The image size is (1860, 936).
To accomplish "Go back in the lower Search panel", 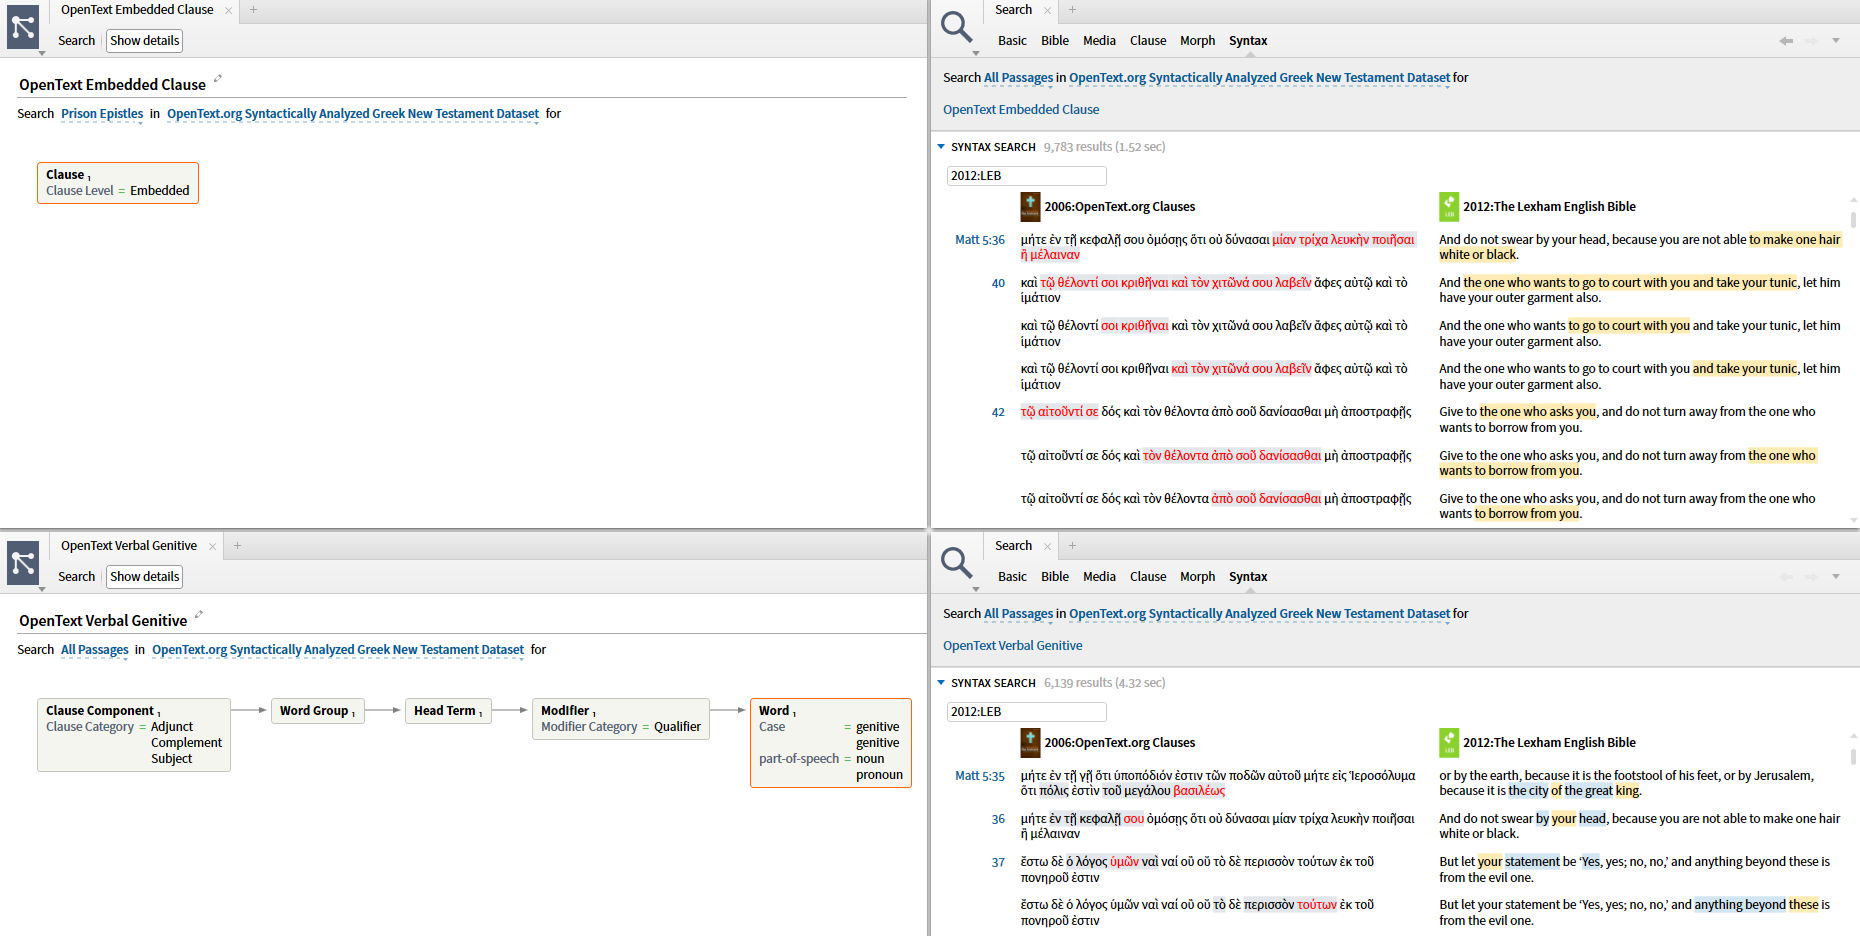I will 1786,577.
